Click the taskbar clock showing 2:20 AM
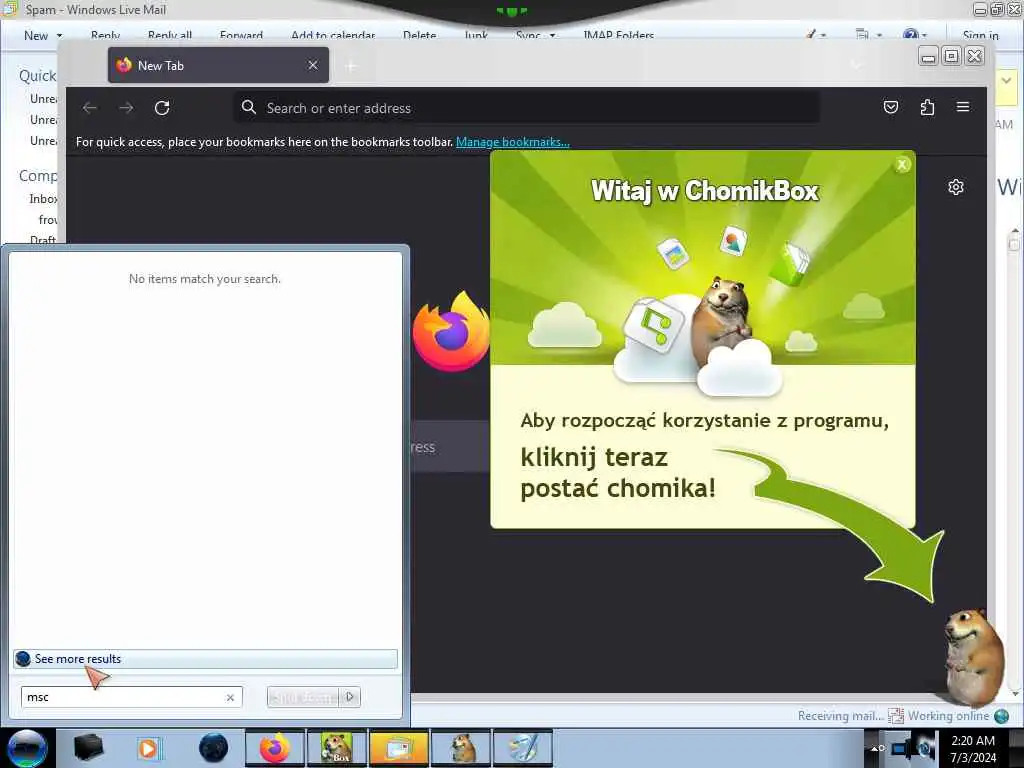The width and height of the screenshot is (1024, 768). [x=973, y=749]
